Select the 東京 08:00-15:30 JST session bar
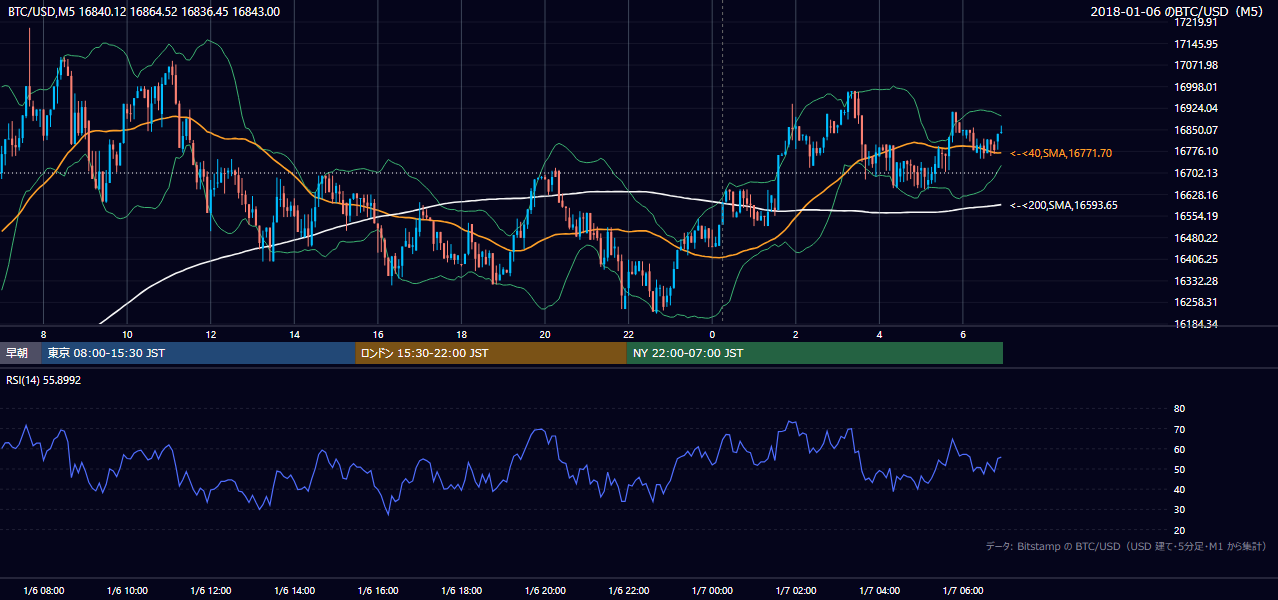This screenshot has height=600, width=1278. [199, 353]
